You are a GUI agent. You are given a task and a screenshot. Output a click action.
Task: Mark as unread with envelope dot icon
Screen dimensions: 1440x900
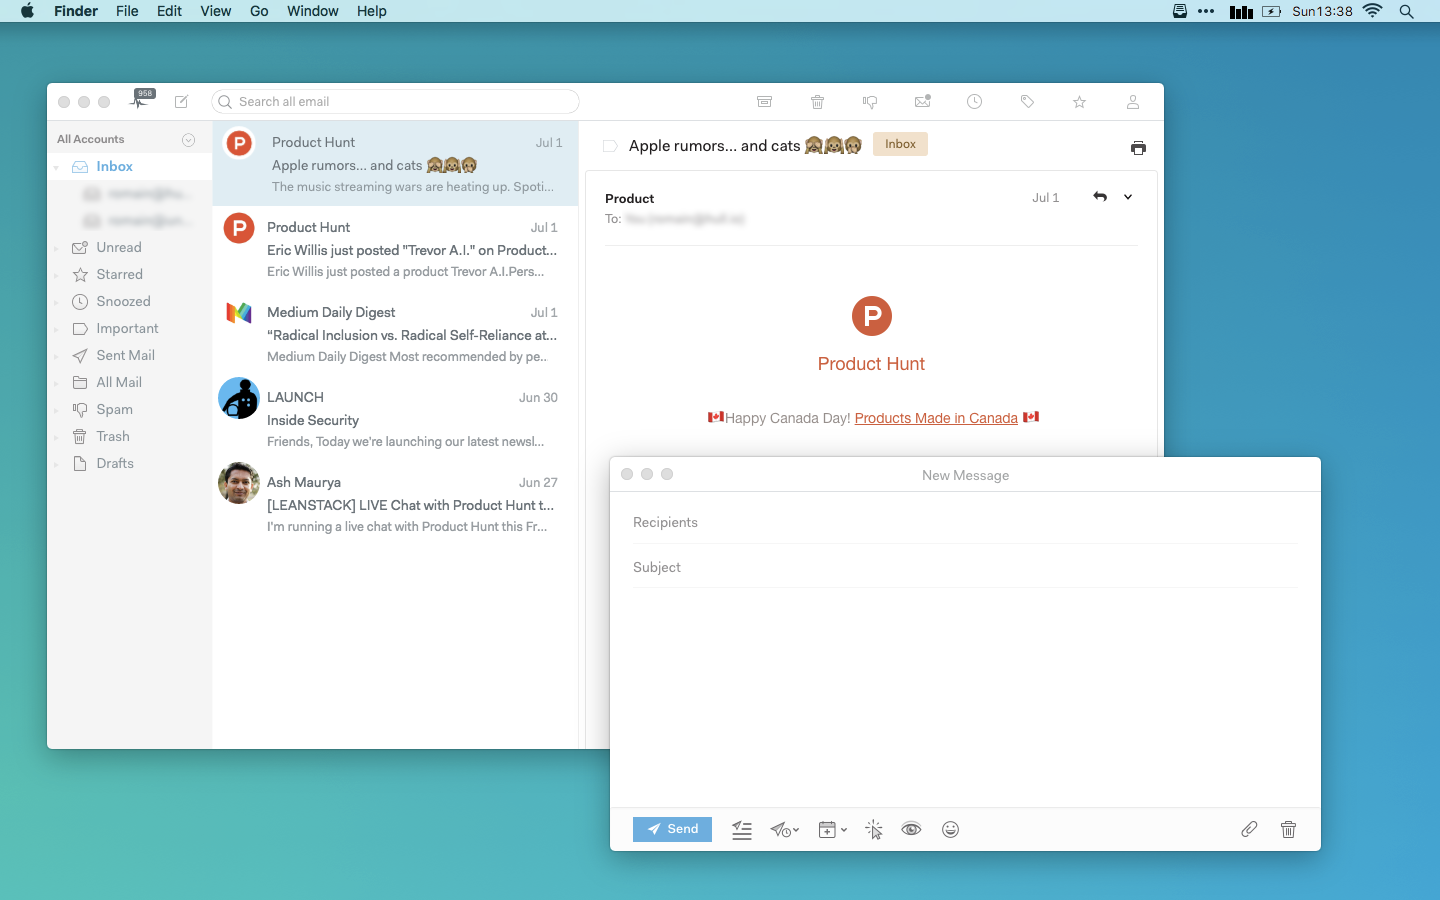pos(922,101)
